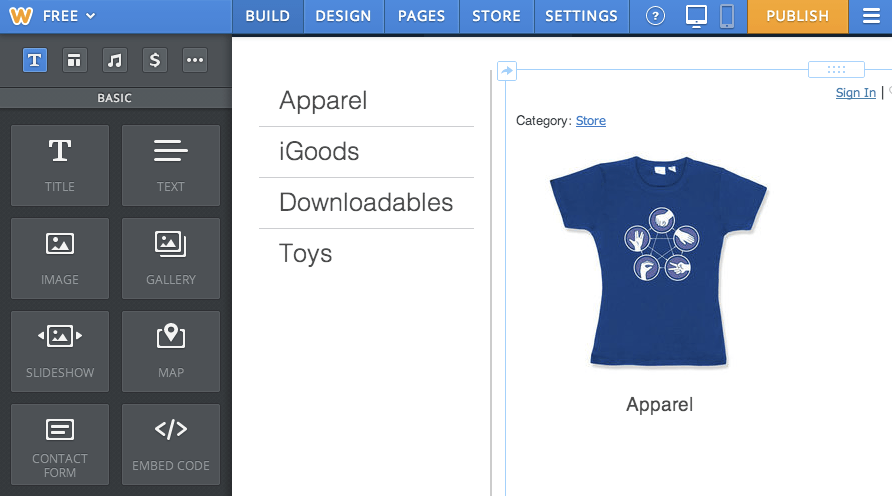Image resolution: width=892 pixels, height=496 pixels.
Task: Pick the IMAGE element
Action: pyautogui.click(x=60, y=258)
